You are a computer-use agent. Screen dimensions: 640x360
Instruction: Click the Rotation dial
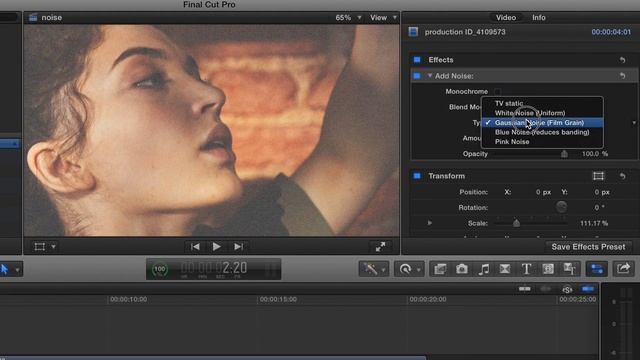pos(561,207)
